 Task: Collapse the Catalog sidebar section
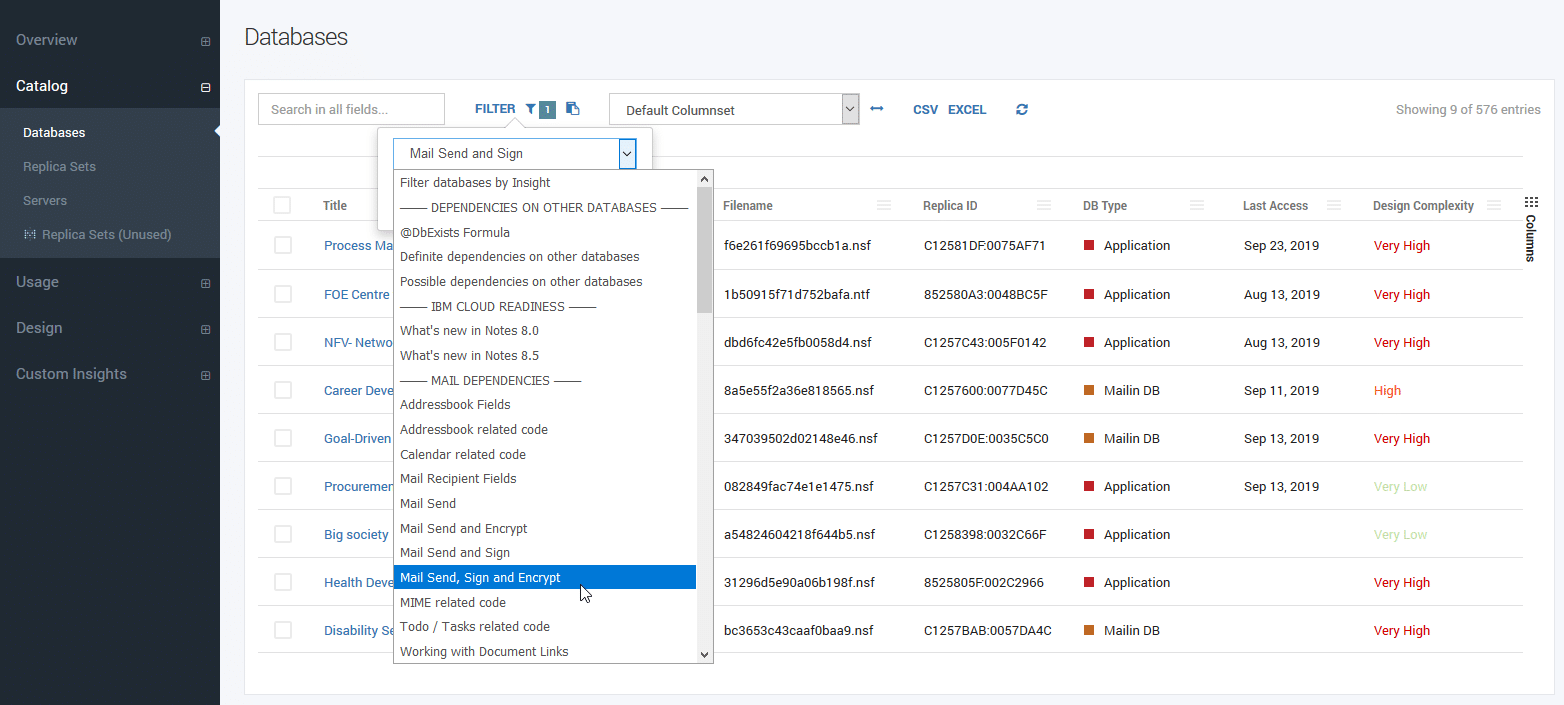205,87
